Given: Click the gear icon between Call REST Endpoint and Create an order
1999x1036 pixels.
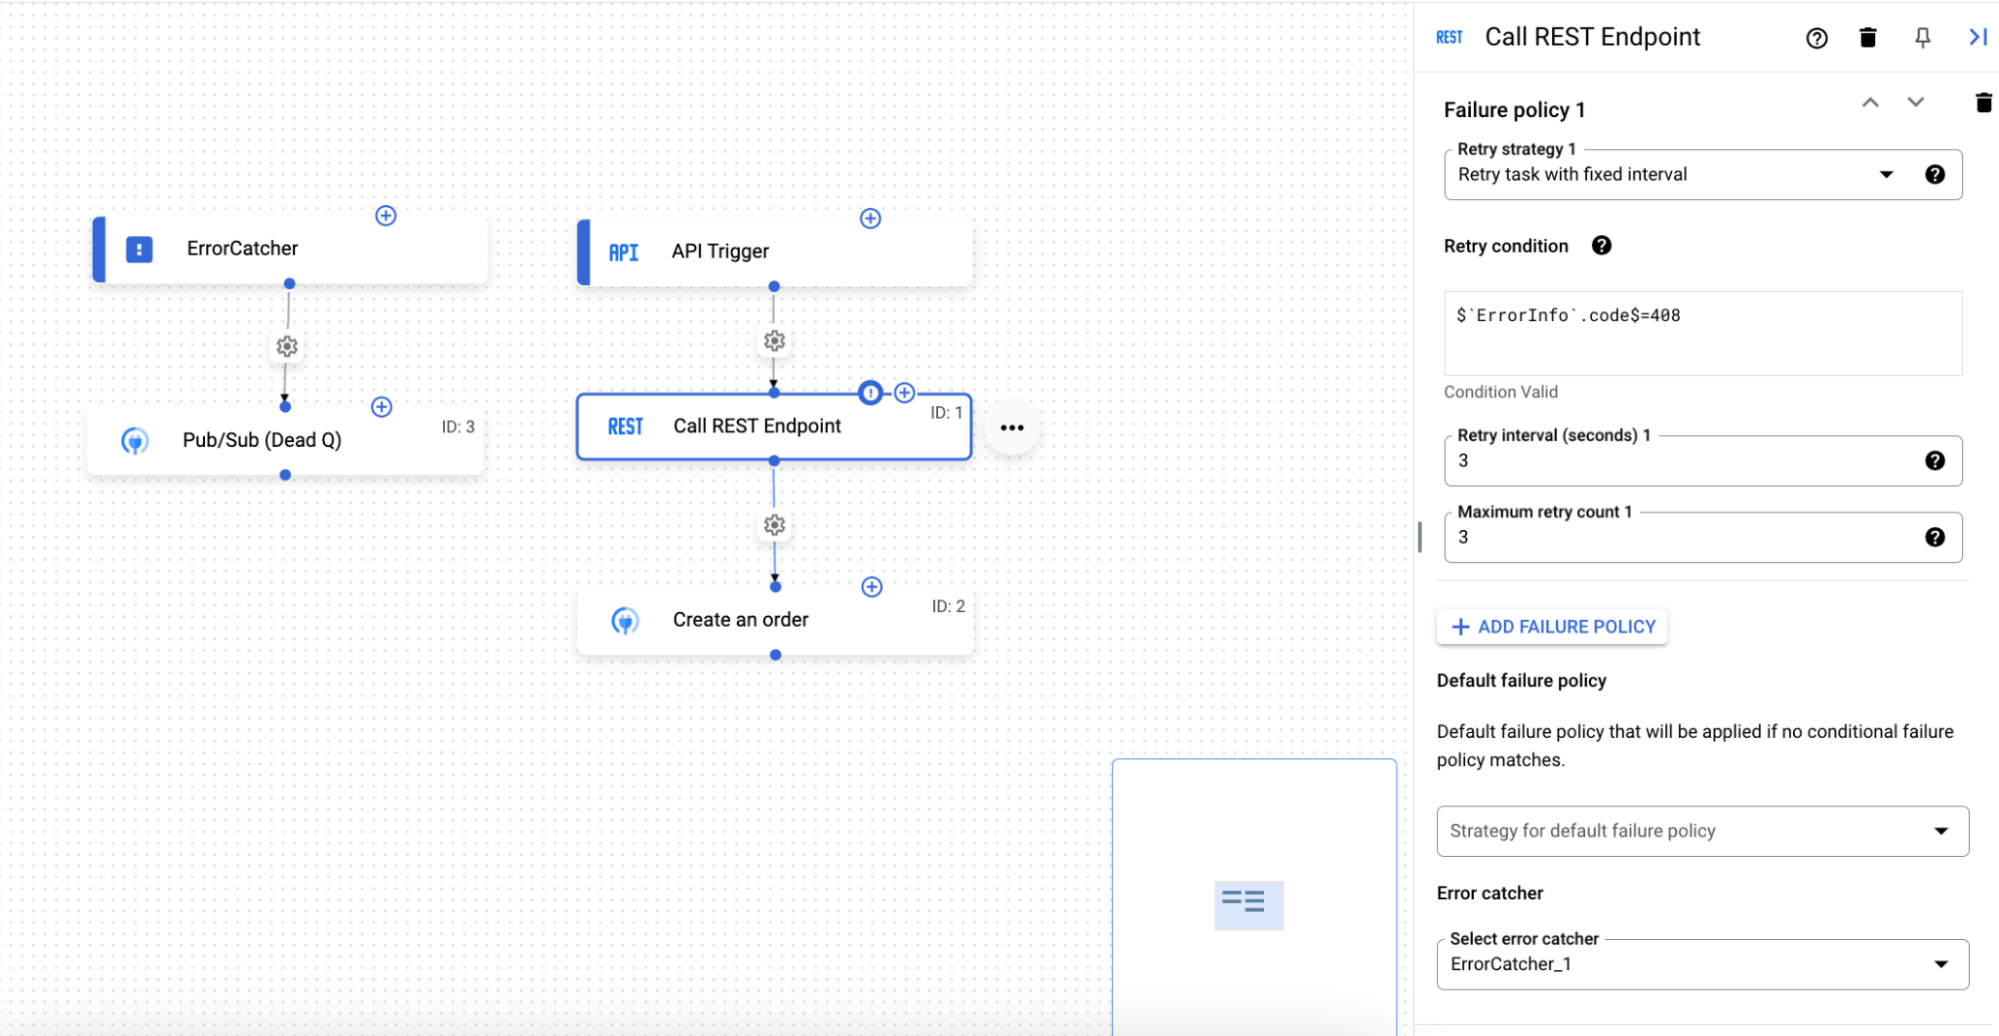Looking at the screenshot, I should [774, 524].
